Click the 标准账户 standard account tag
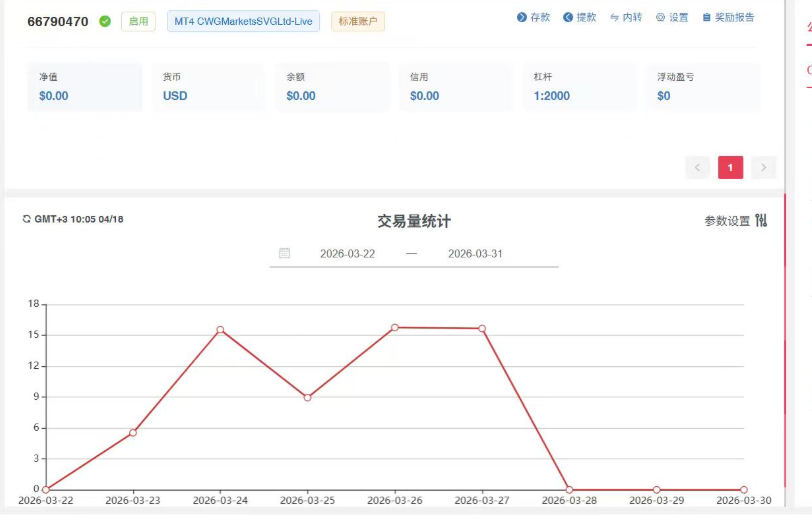 click(x=358, y=21)
